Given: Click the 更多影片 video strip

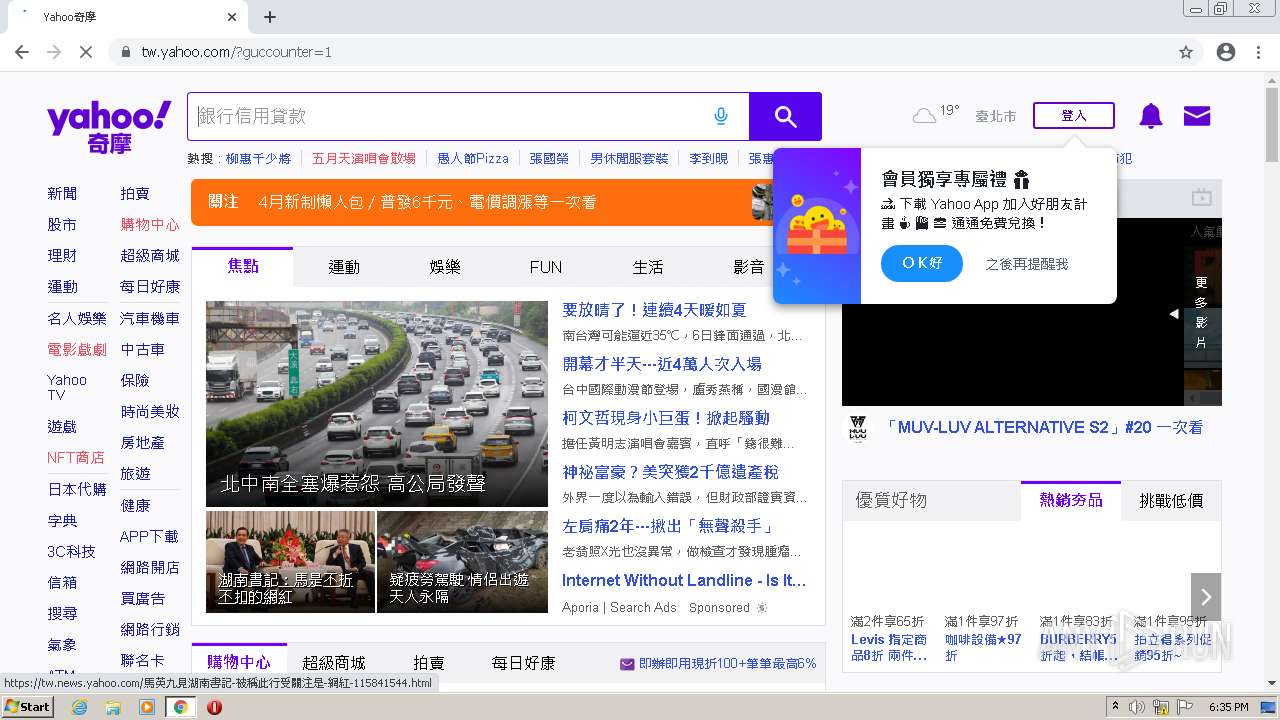Looking at the screenshot, I should pos(1202,311).
